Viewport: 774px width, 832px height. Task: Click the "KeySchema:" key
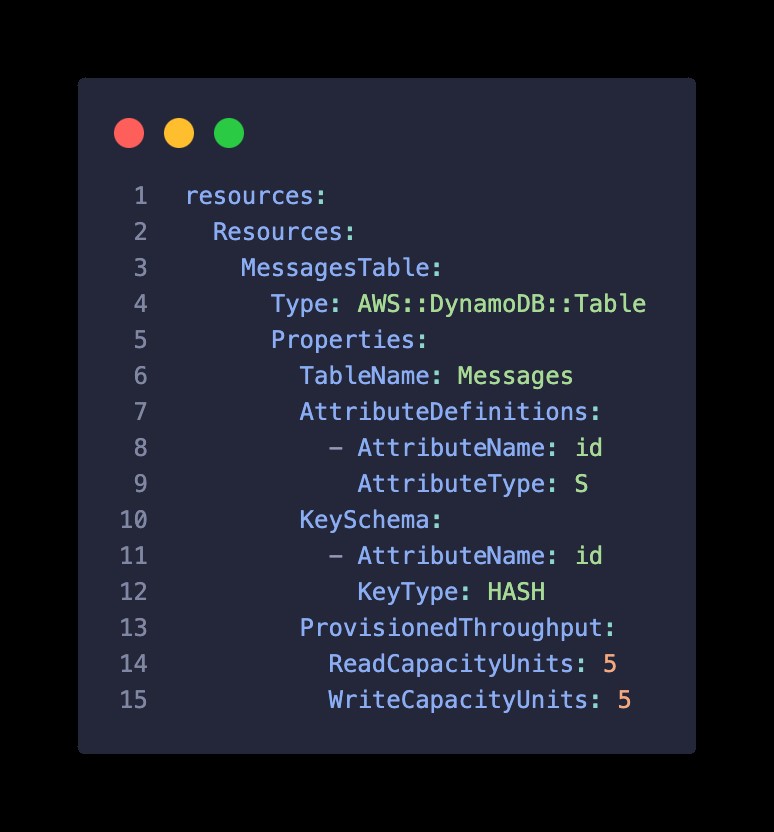(x=370, y=520)
